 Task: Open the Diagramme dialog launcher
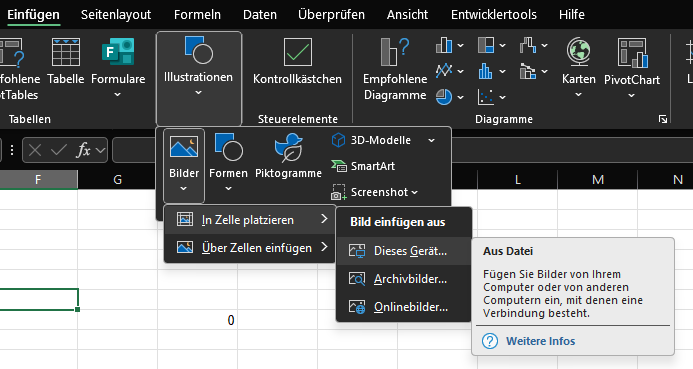click(x=663, y=119)
